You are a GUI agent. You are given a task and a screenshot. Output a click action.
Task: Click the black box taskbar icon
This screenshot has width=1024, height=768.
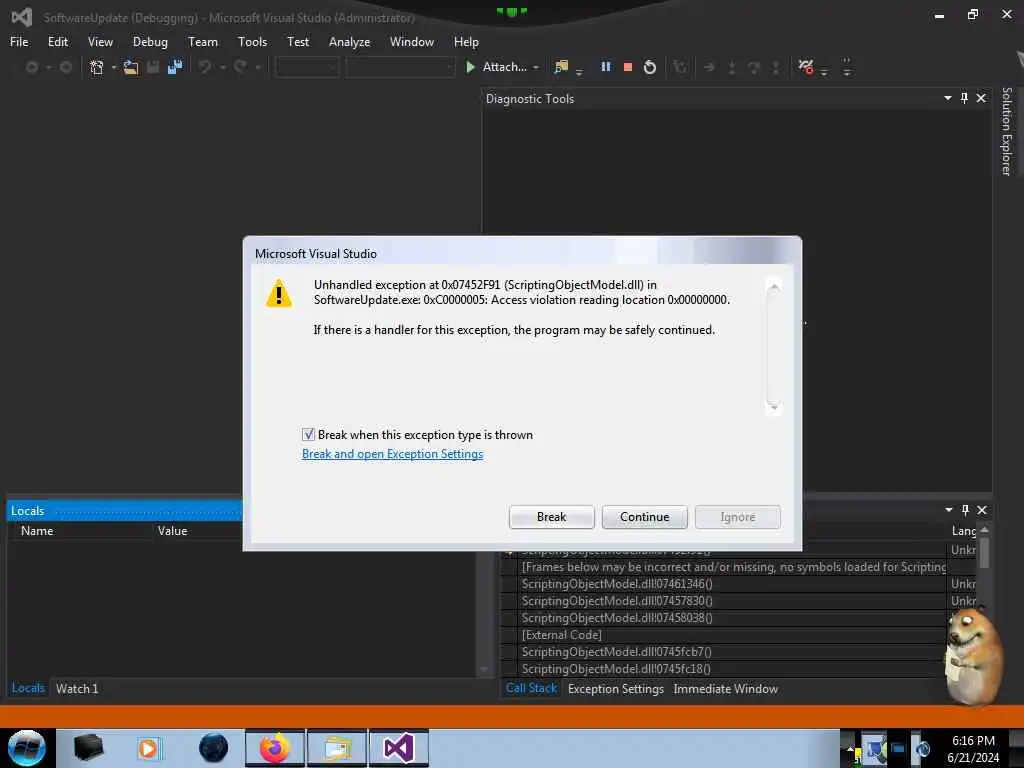coord(88,748)
